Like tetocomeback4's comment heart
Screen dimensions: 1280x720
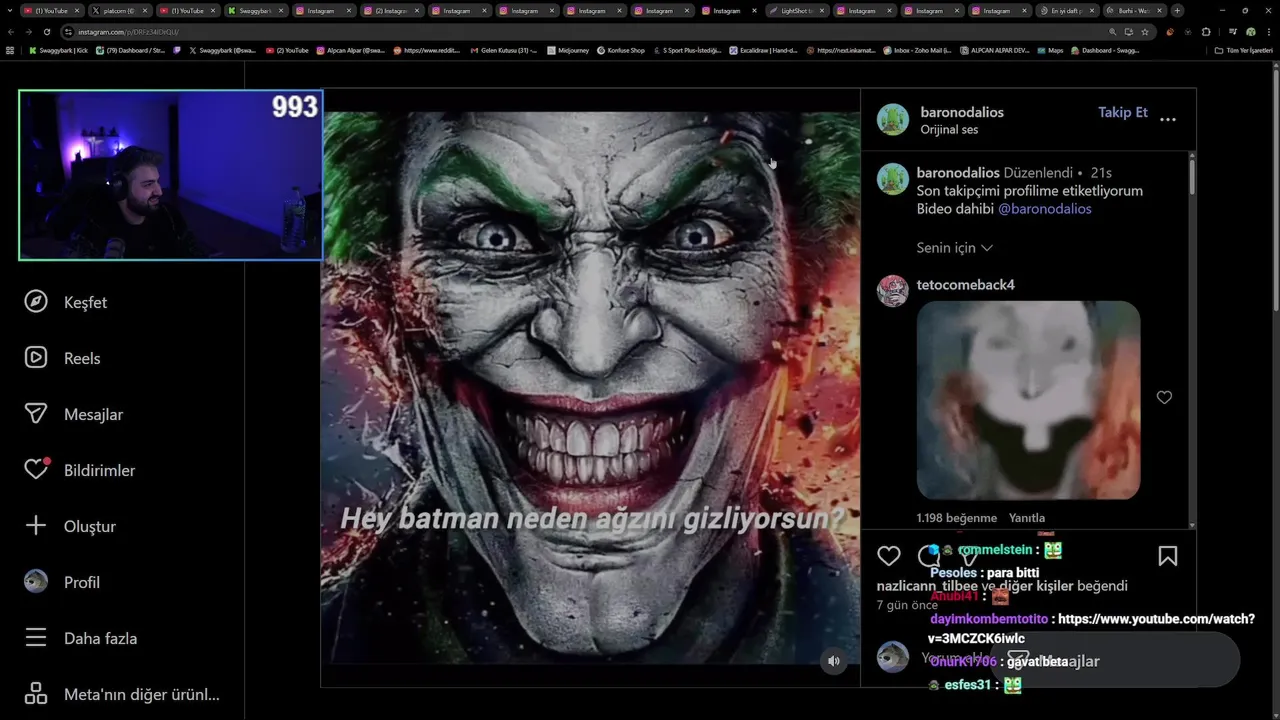click(x=1164, y=398)
